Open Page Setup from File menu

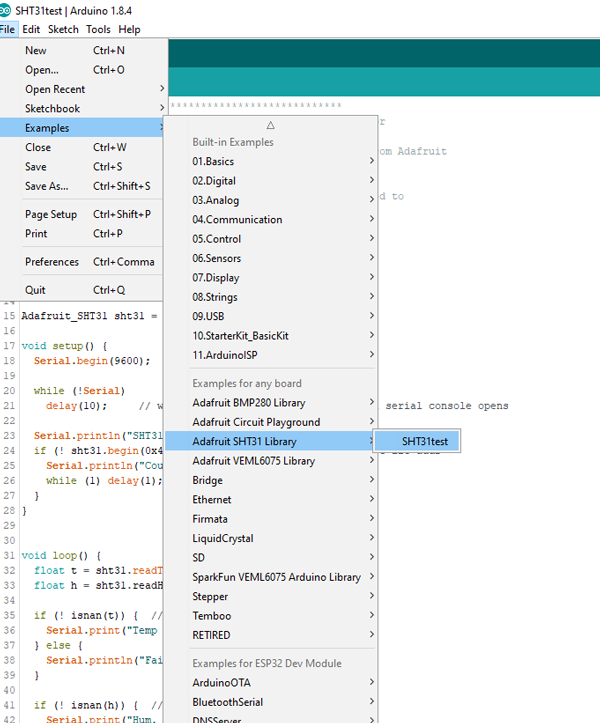[81, 214]
